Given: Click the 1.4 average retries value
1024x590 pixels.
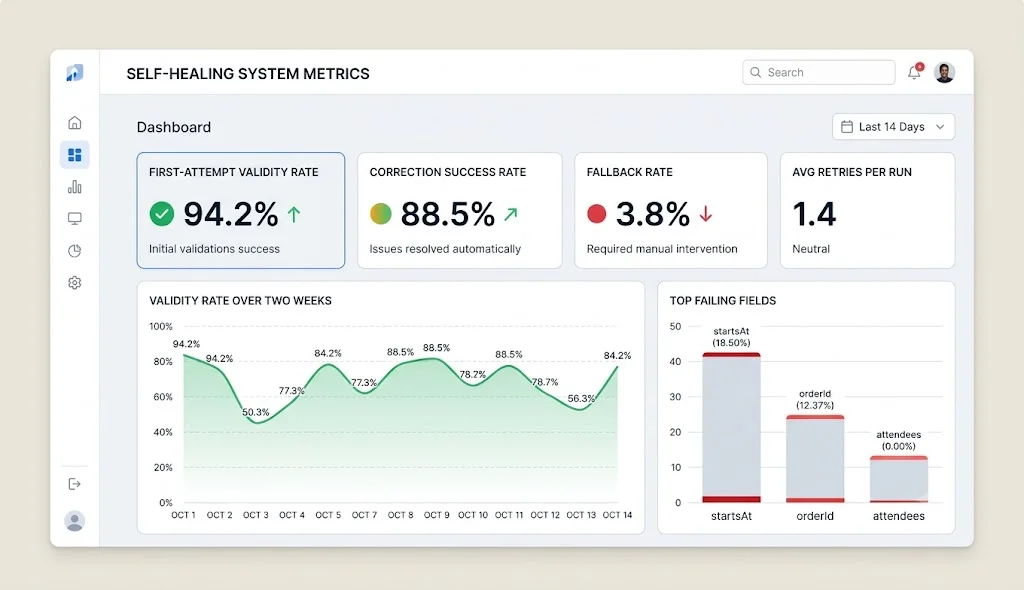Looking at the screenshot, I should (814, 214).
